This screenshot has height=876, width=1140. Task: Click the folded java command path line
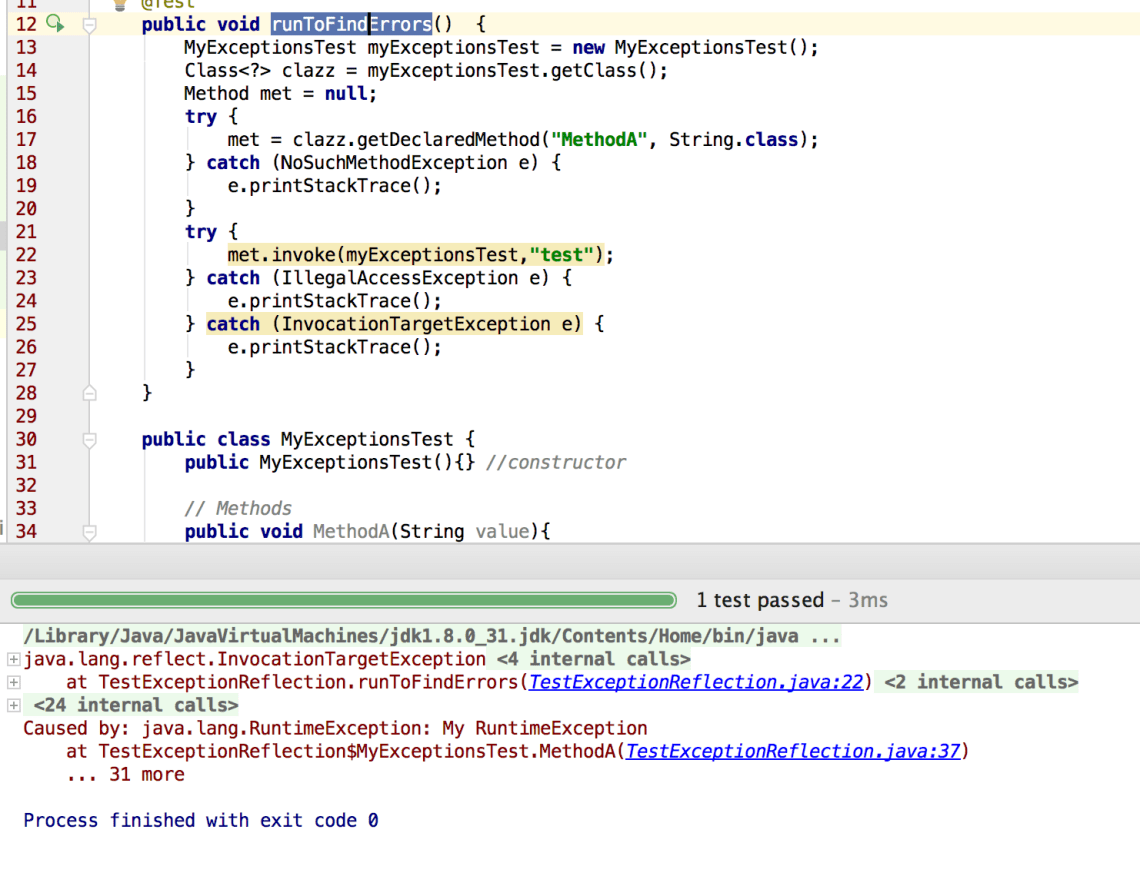coord(431,636)
